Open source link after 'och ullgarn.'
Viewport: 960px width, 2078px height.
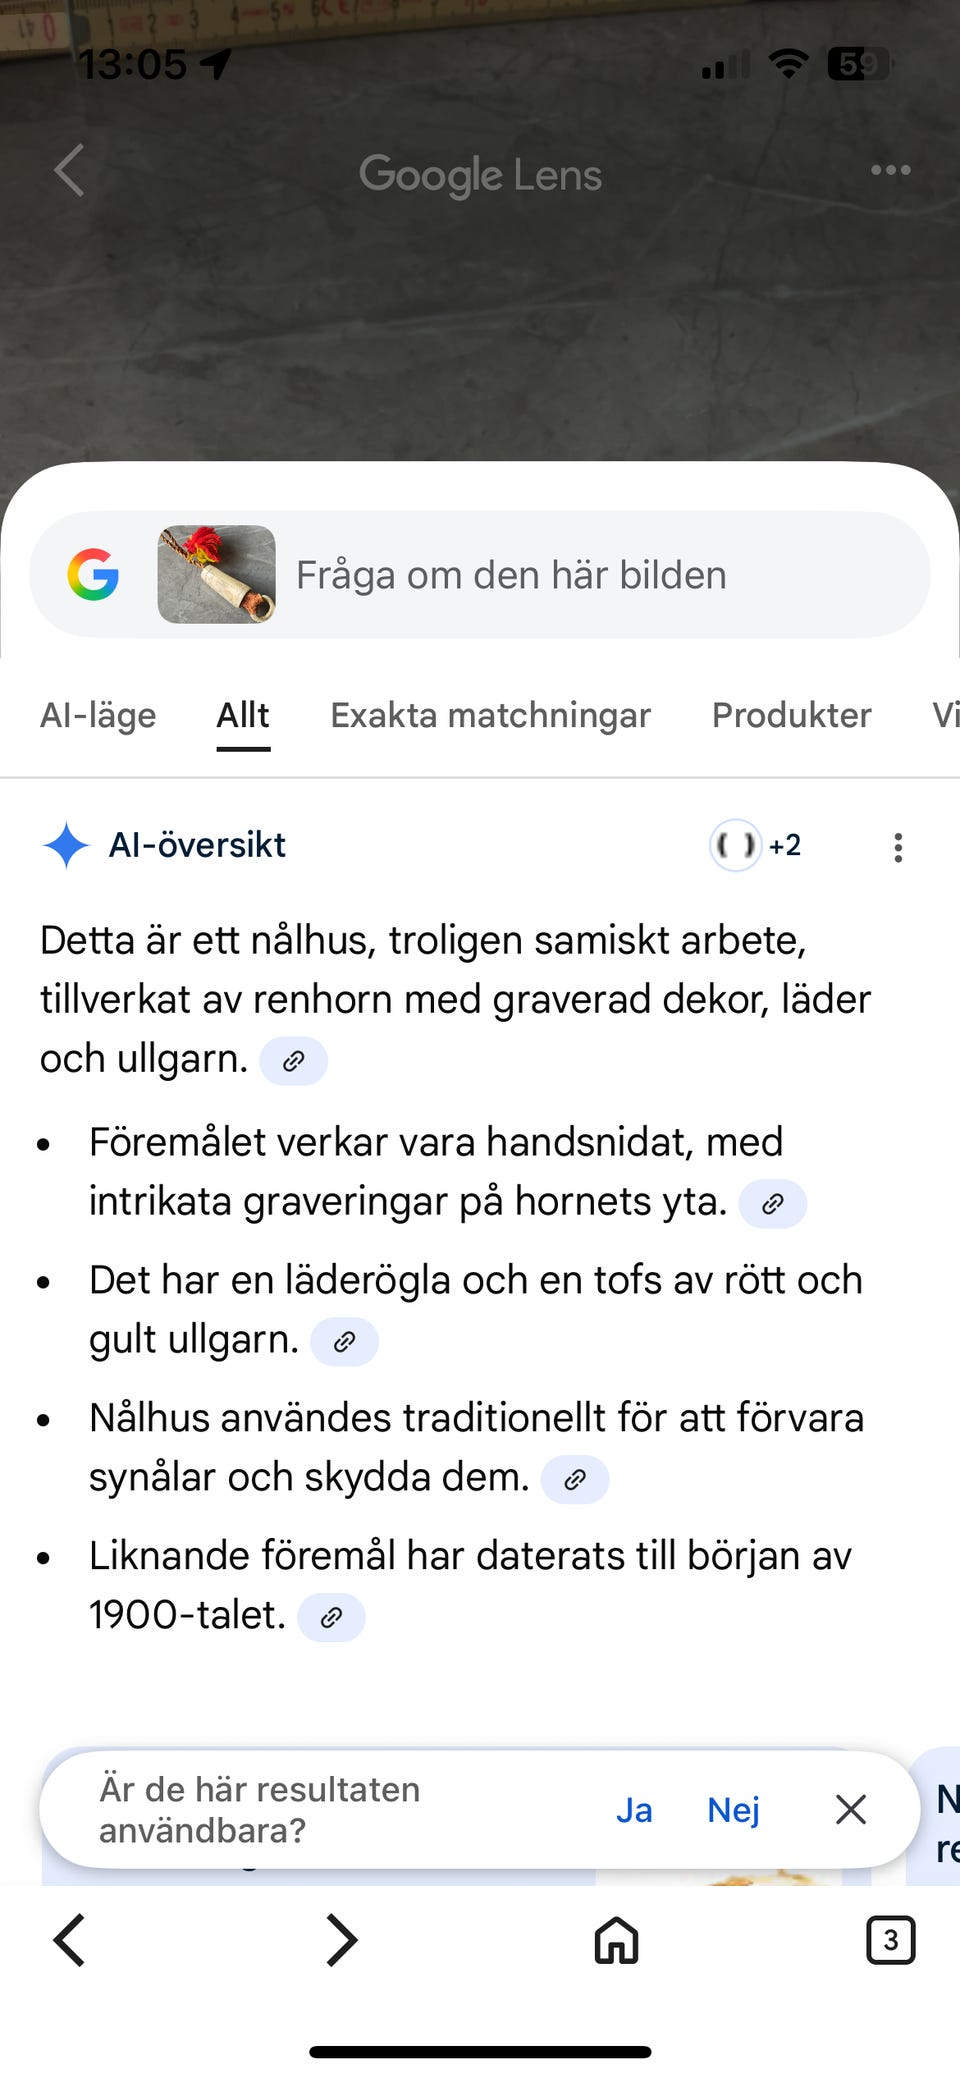coord(293,1061)
